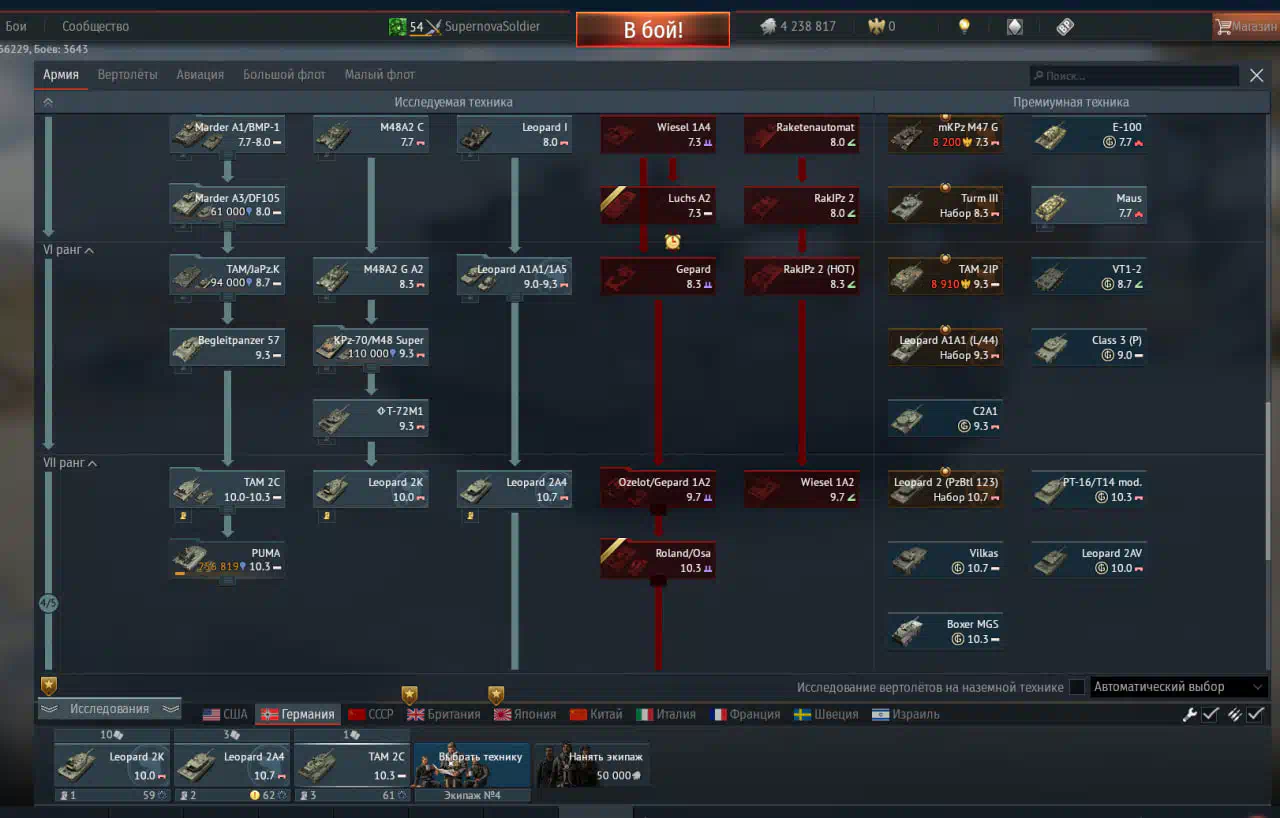Image resolution: width=1280 pixels, height=818 pixels.
Task: Select TAM 2C crew slot 3
Action: click(352, 765)
